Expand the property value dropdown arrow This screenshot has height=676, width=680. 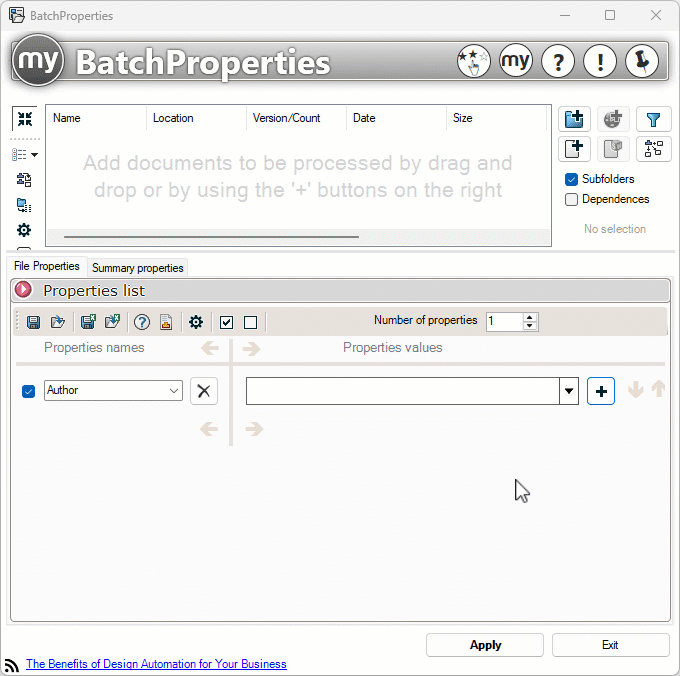click(x=569, y=391)
